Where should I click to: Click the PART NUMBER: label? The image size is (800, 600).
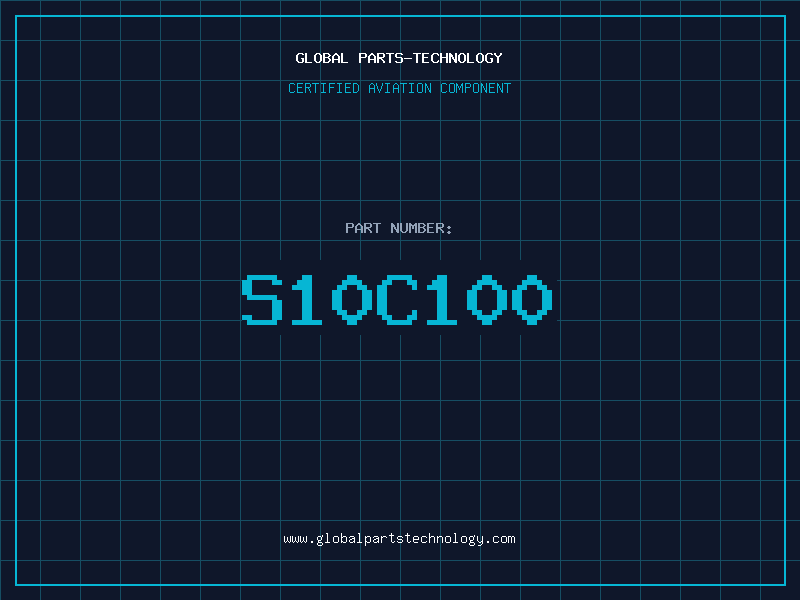pyautogui.click(x=399, y=228)
